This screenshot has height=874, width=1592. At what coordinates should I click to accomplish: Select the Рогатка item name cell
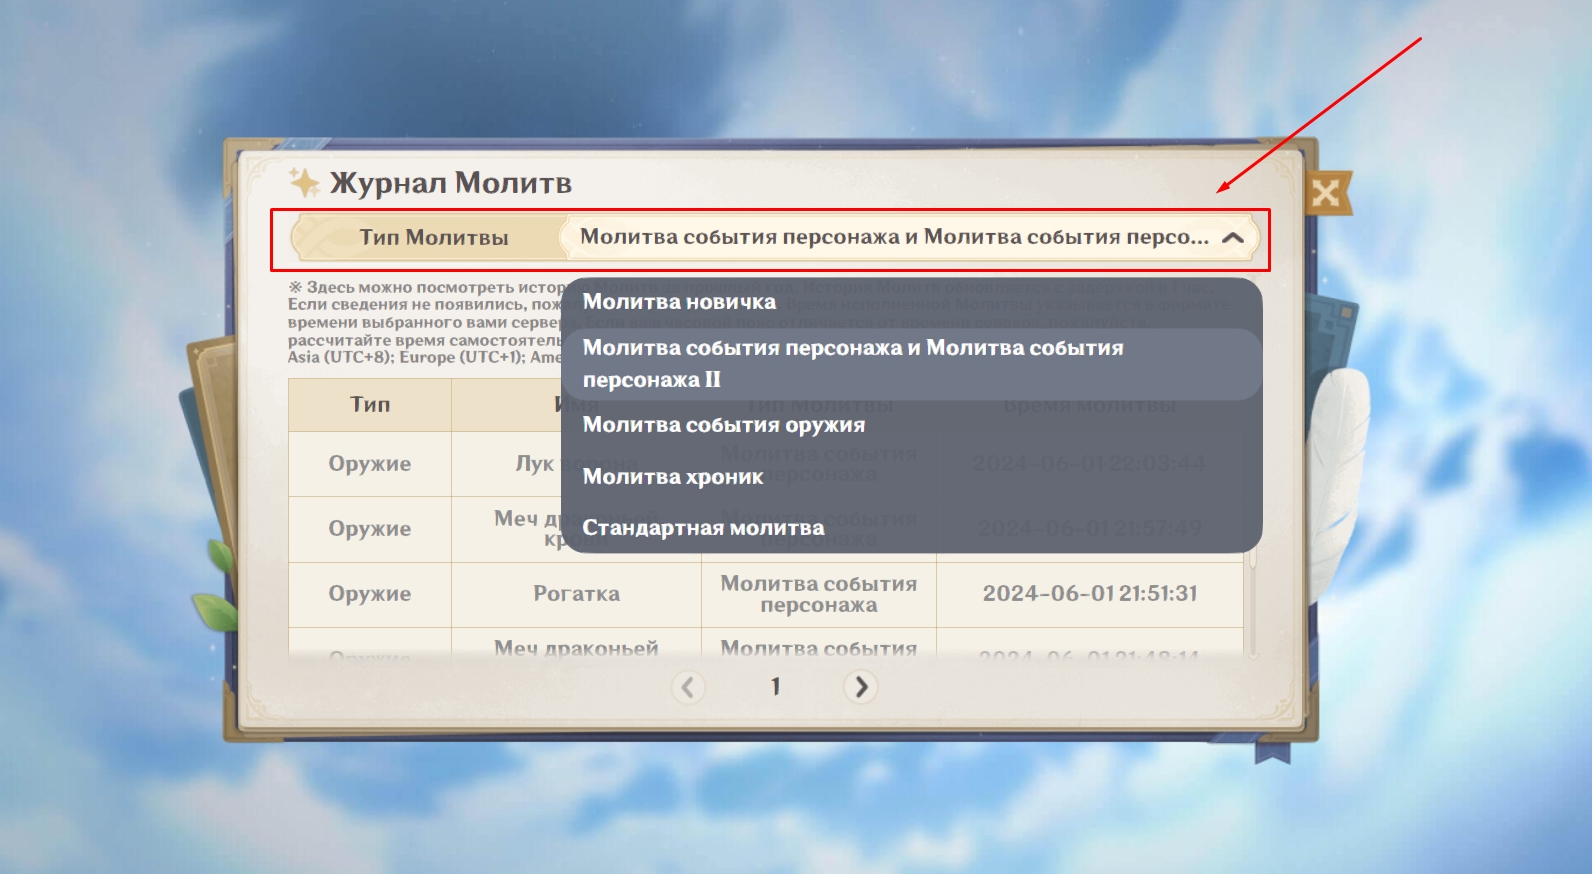pos(576,594)
